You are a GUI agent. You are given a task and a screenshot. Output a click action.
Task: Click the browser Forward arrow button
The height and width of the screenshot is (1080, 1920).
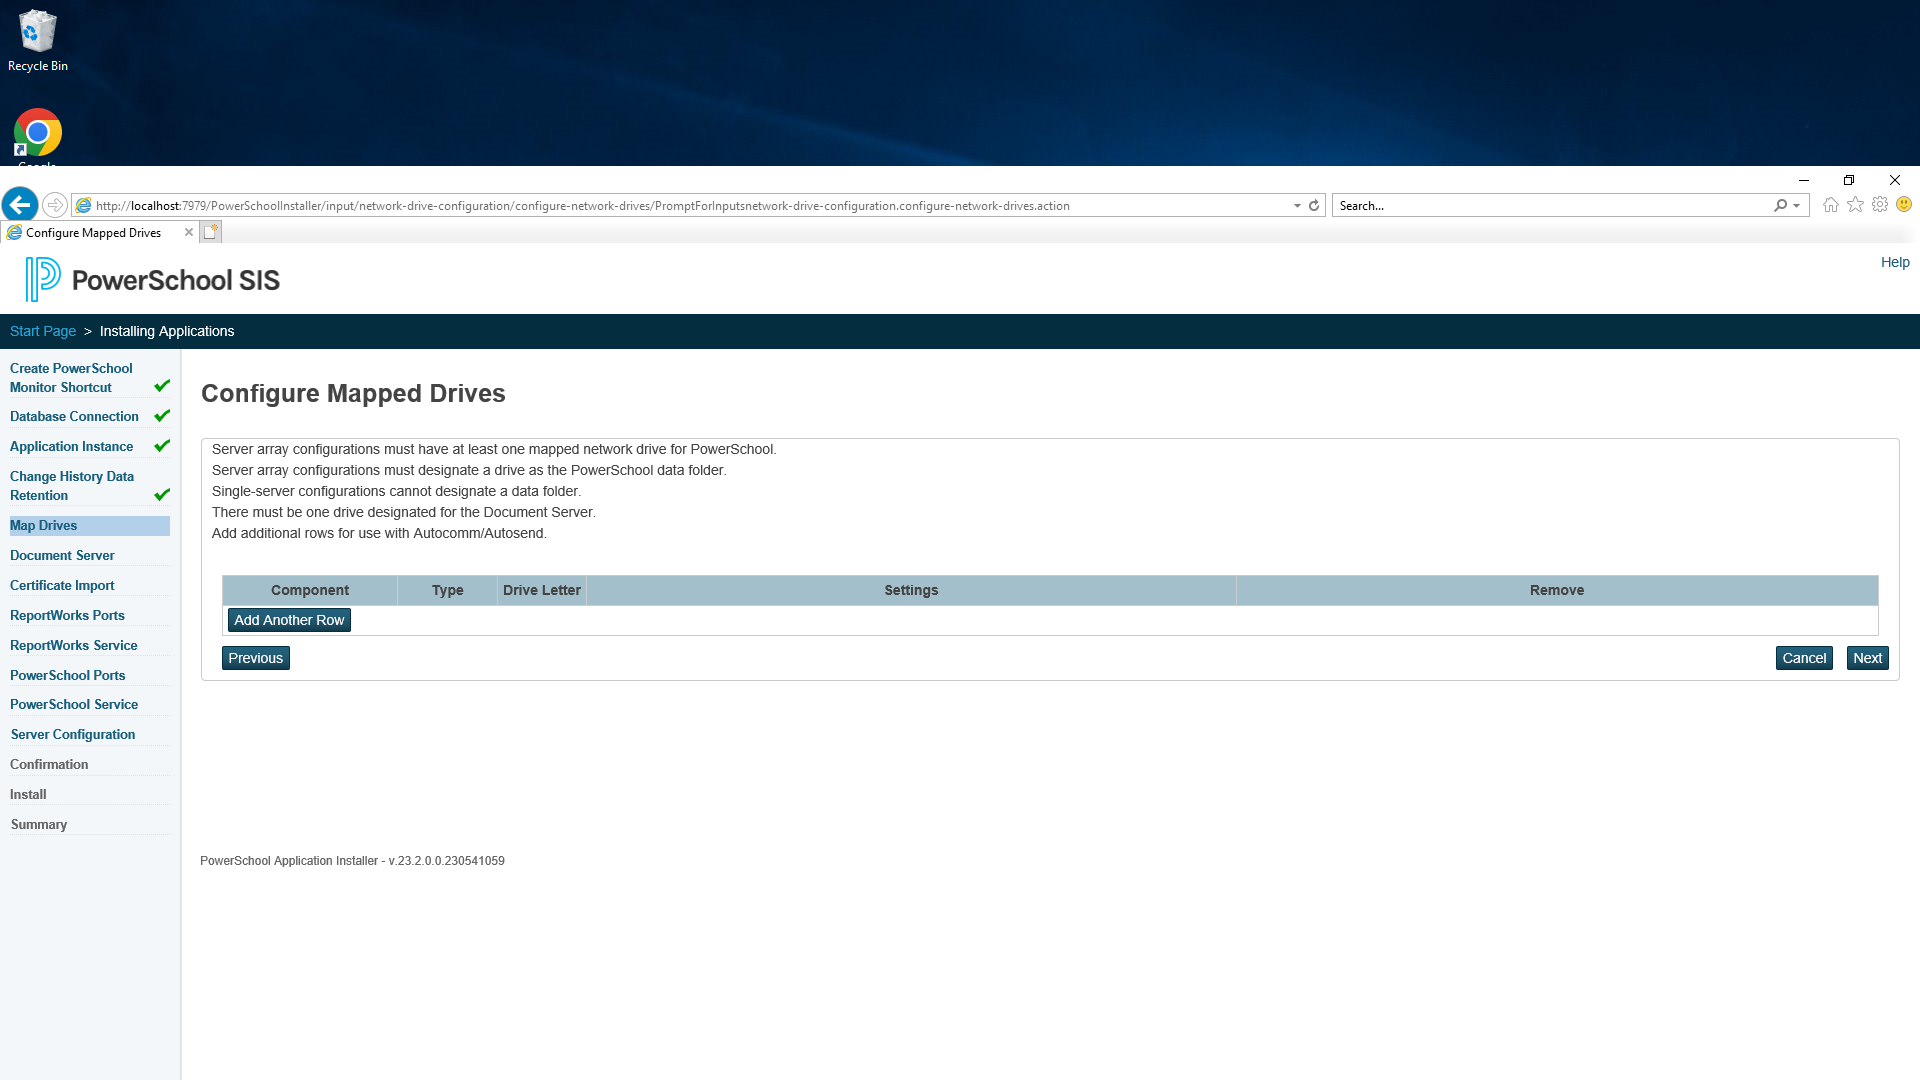55,205
